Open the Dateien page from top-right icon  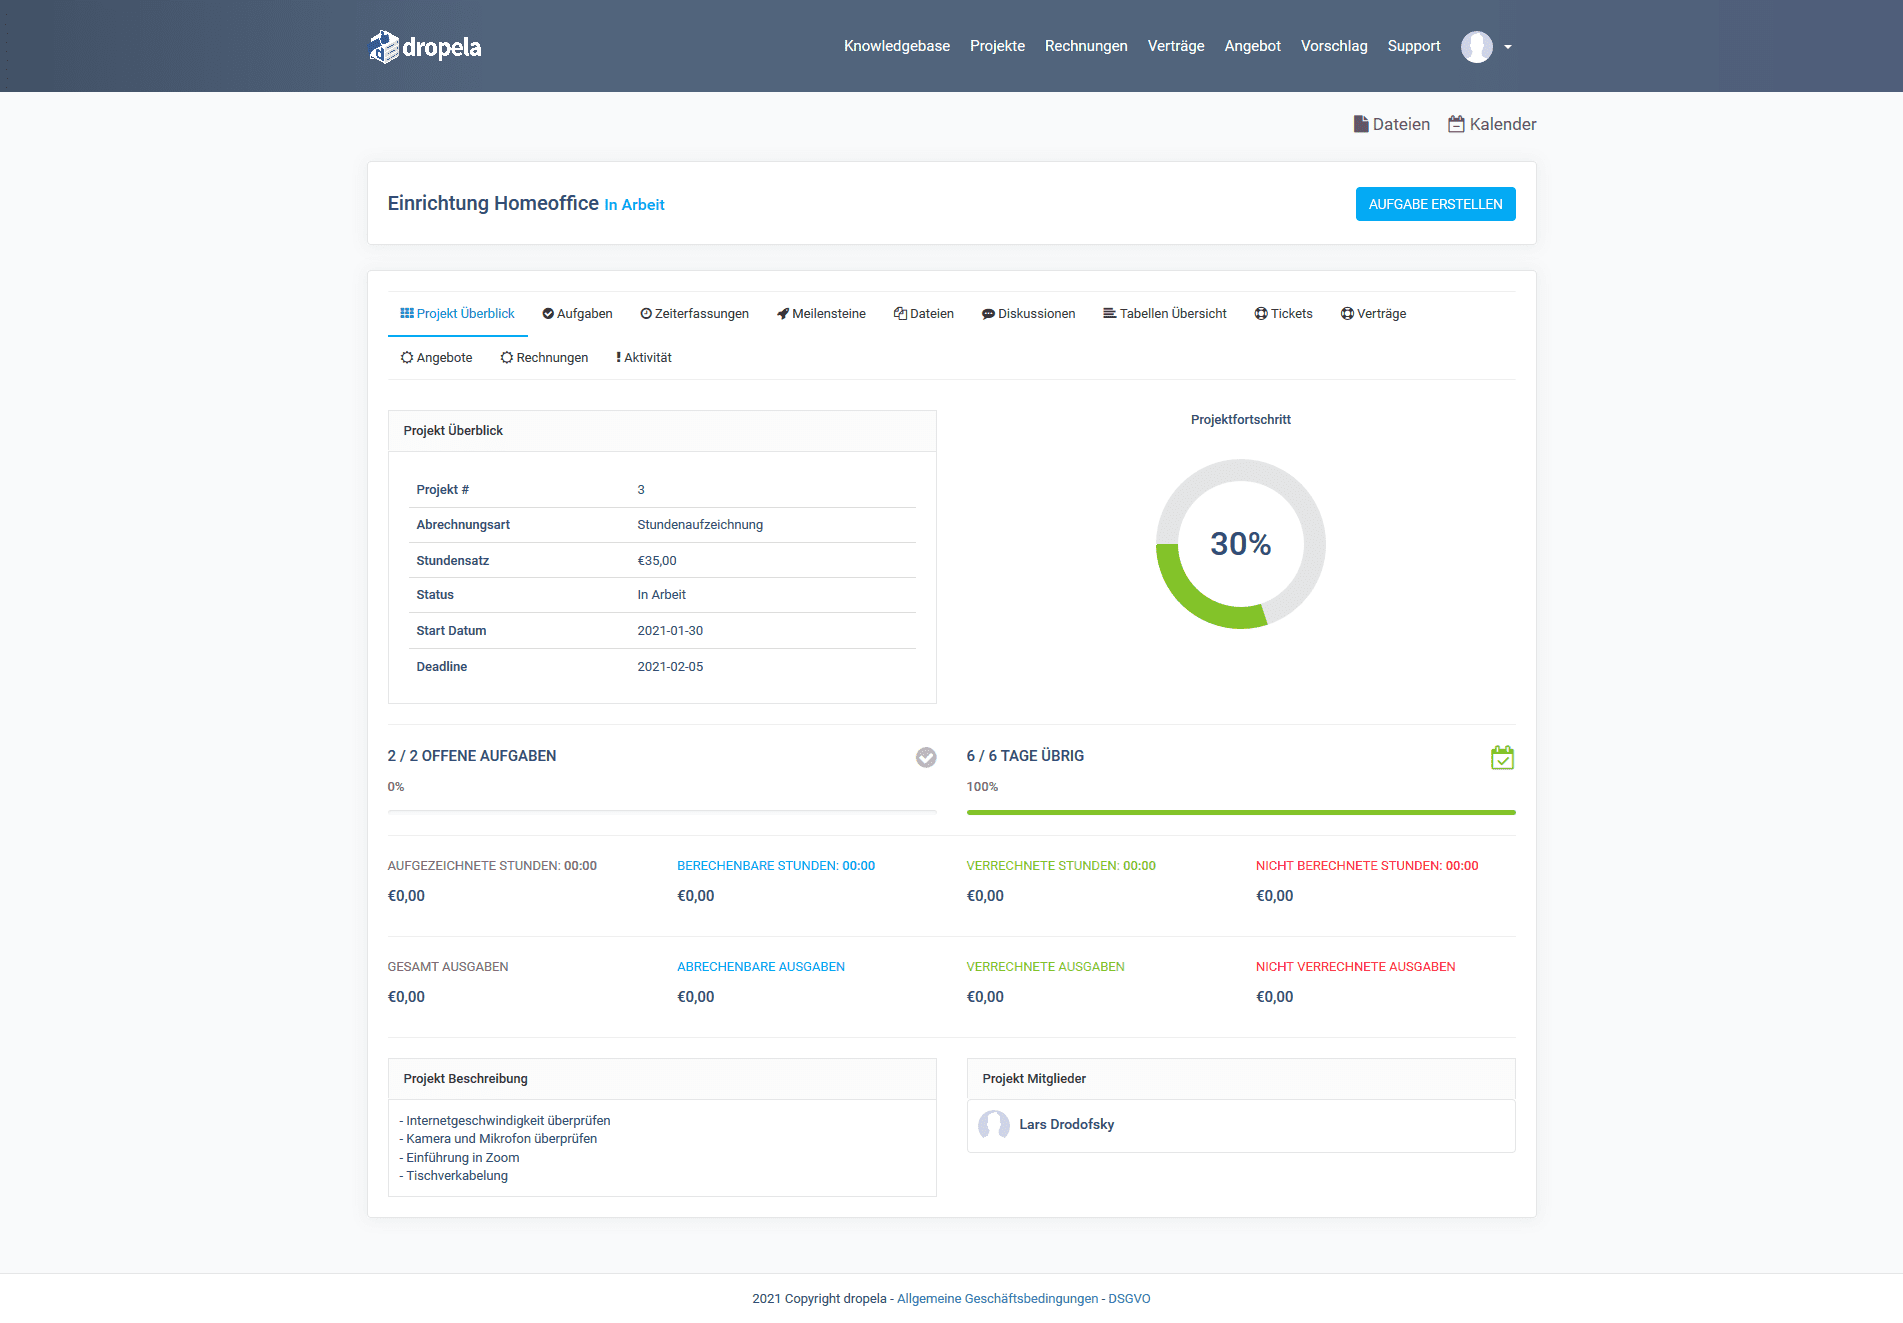[1392, 124]
